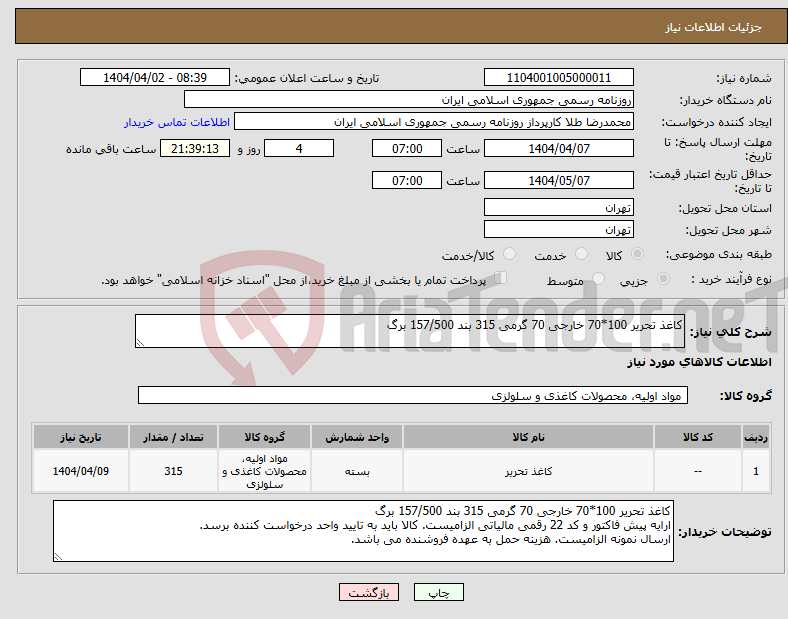Click the quantity cell 315
The height and width of the screenshot is (619, 788).
(173, 471)
